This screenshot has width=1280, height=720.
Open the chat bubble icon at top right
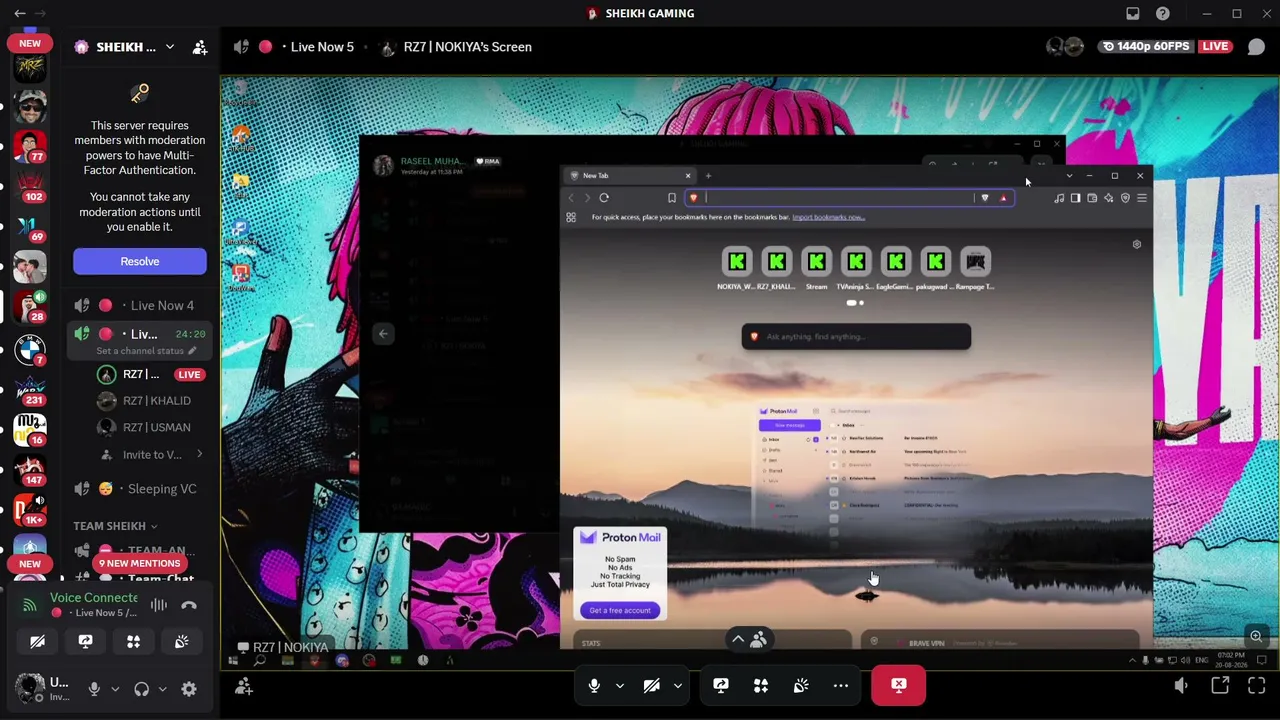[x=1257, y=47]
